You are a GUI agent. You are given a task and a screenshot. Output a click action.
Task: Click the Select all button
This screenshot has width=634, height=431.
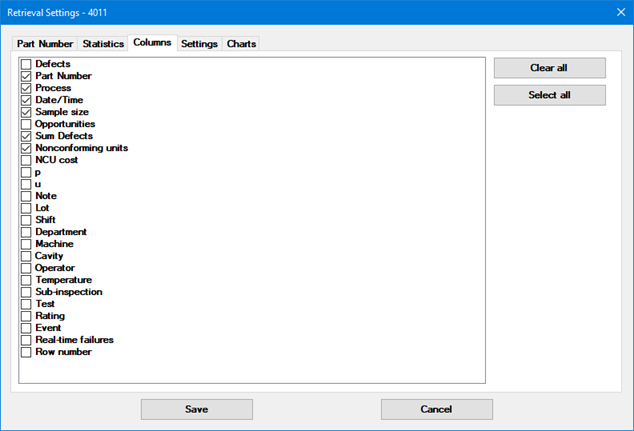pos(549,95)
